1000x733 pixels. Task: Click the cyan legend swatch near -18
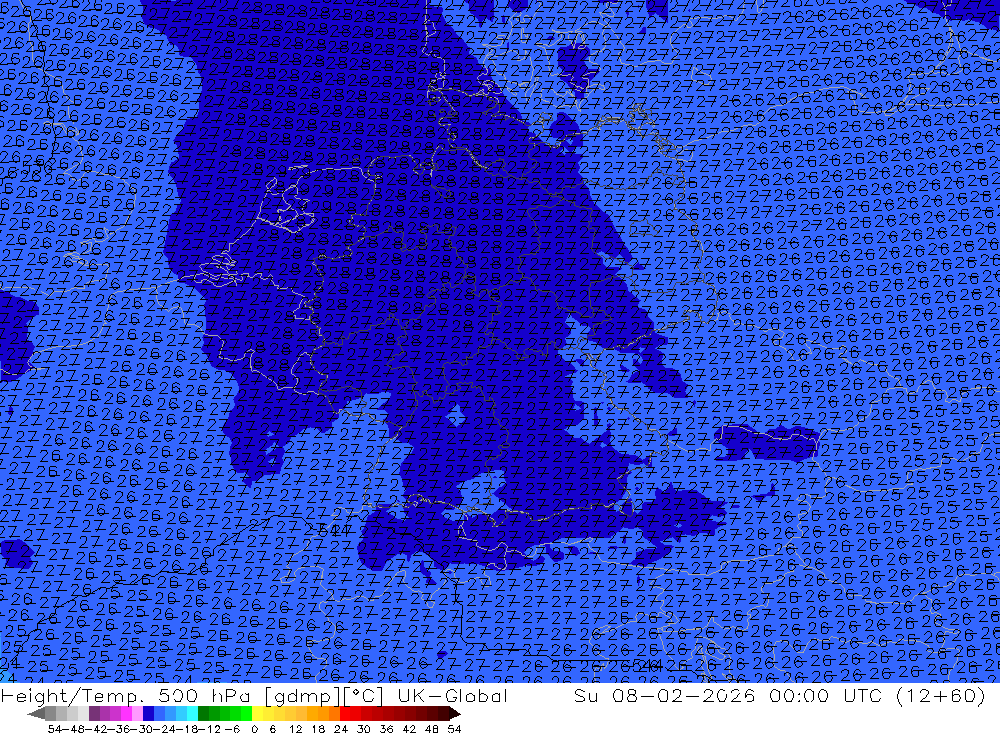pyautogui.click(x=192, y=714)
